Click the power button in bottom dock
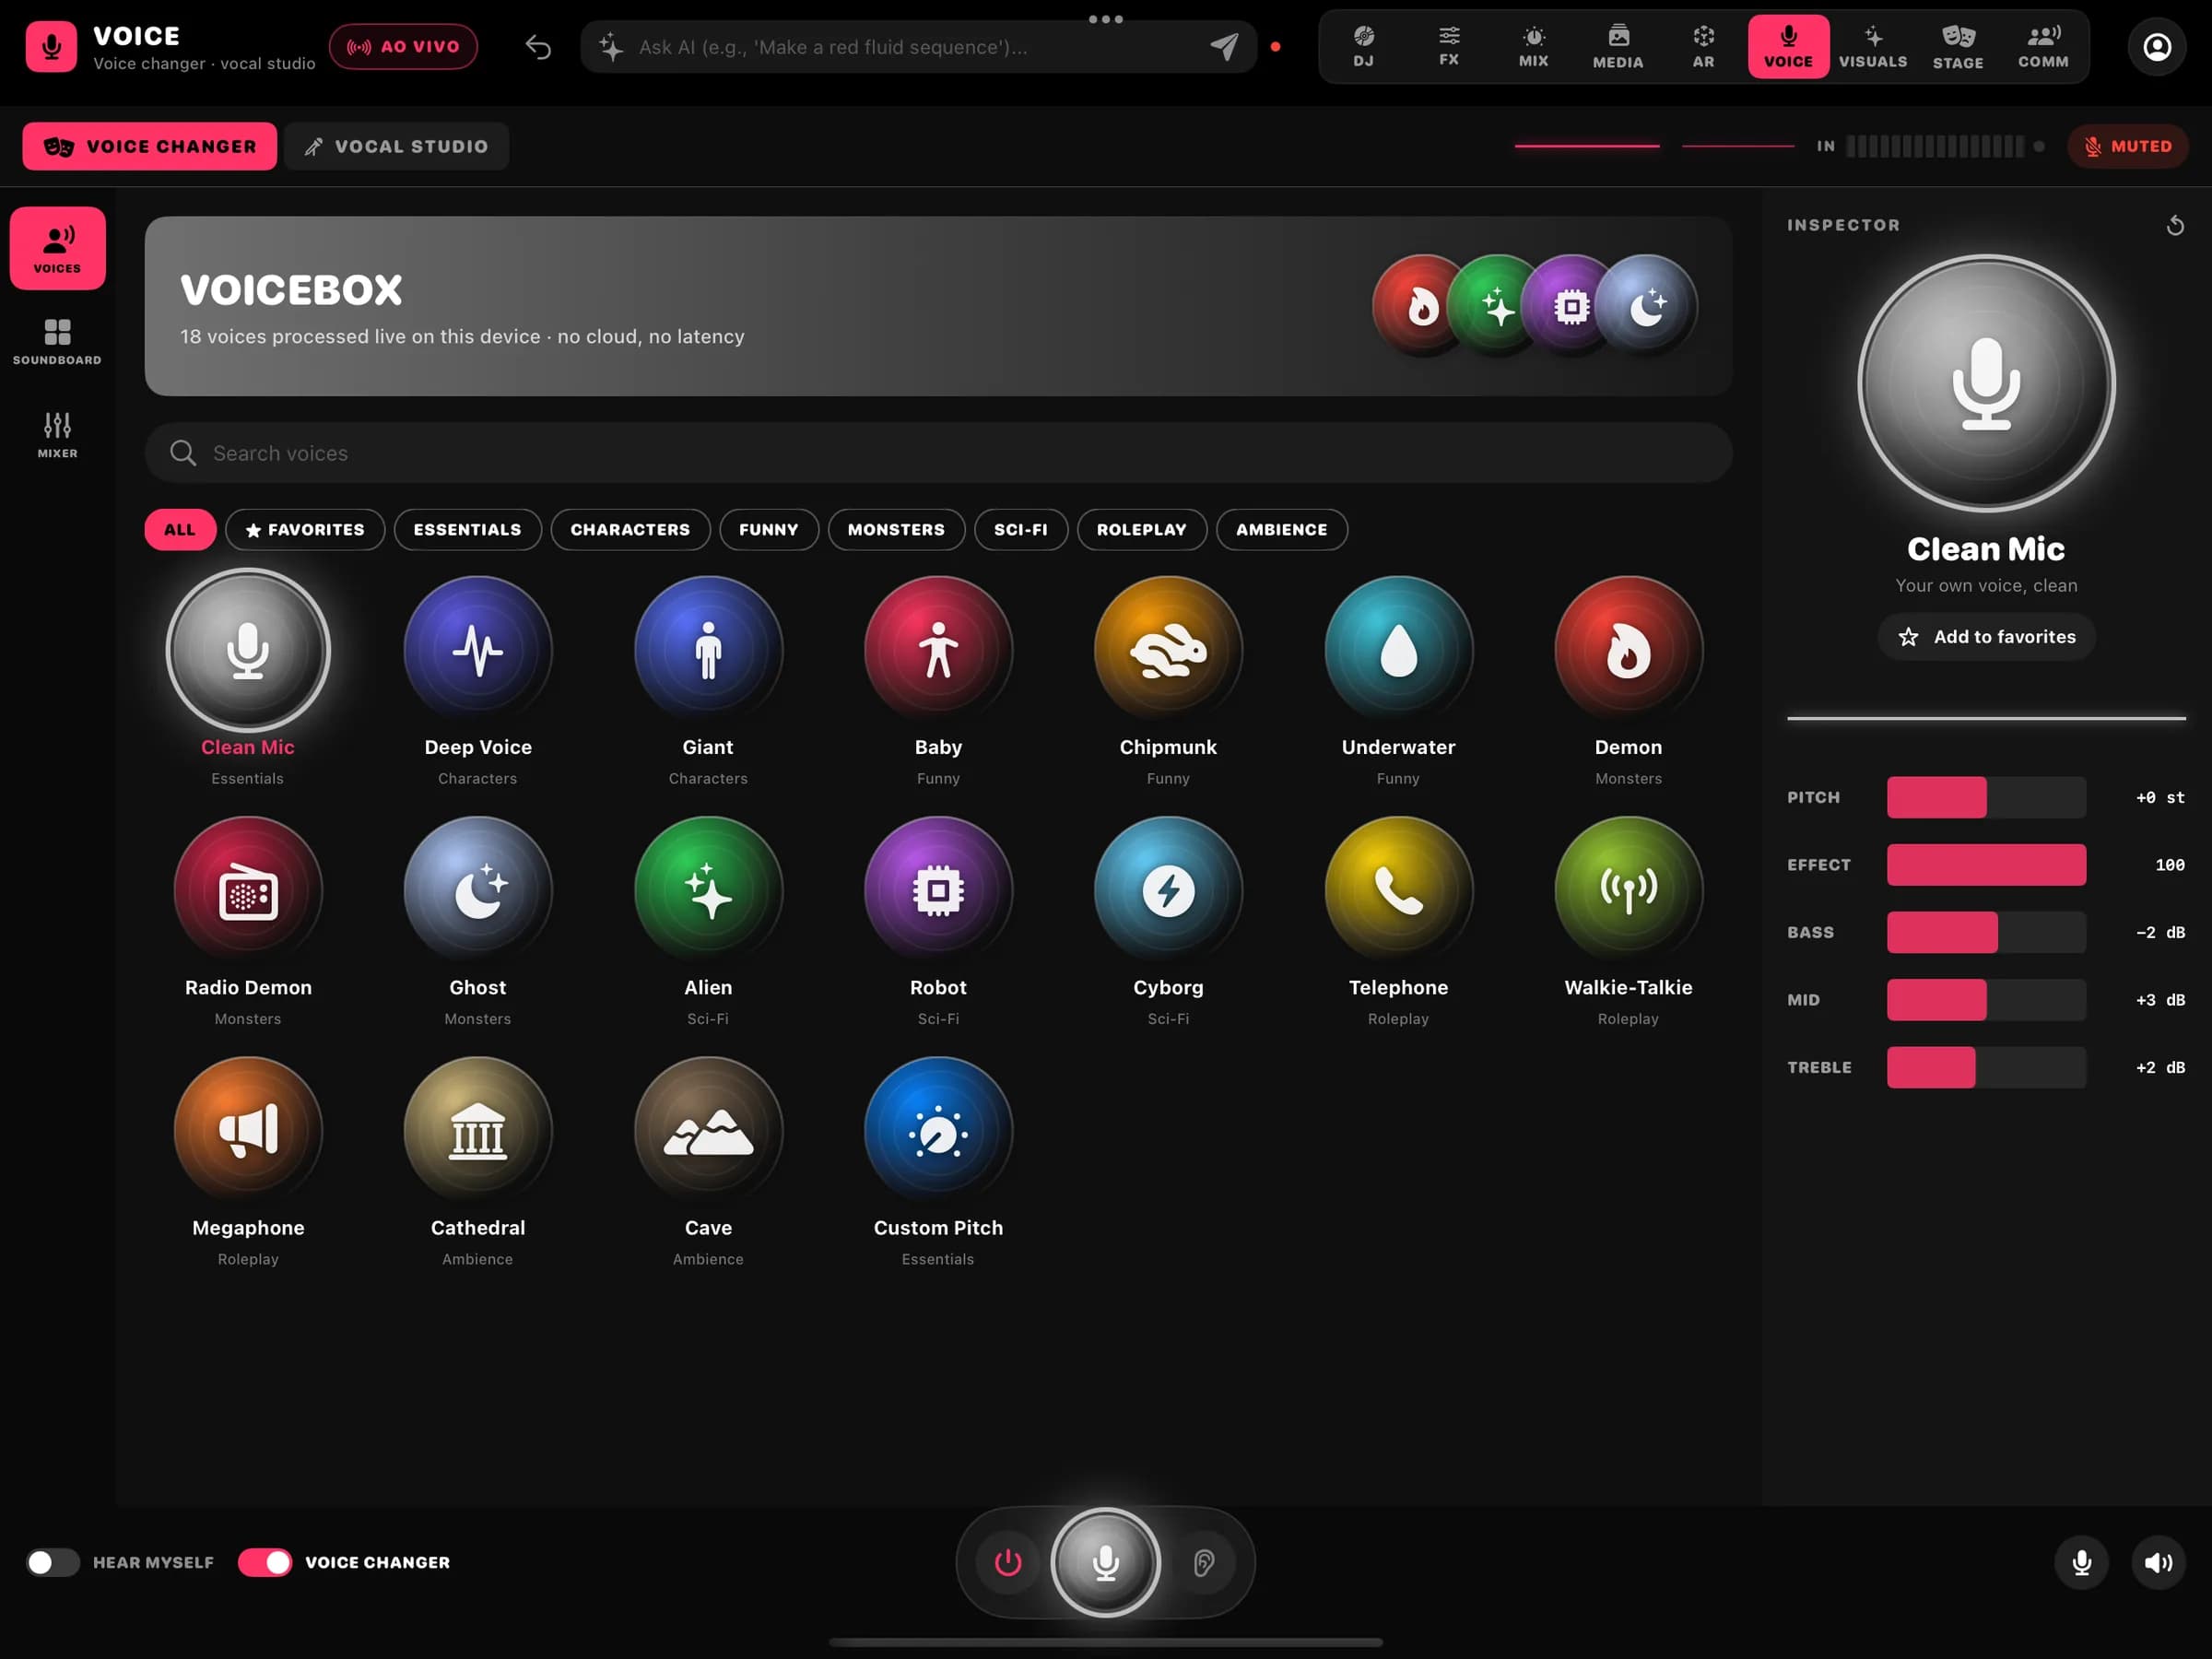The height and width of the screenshot is (1659, 2212). click(x=1008, y=1562)
